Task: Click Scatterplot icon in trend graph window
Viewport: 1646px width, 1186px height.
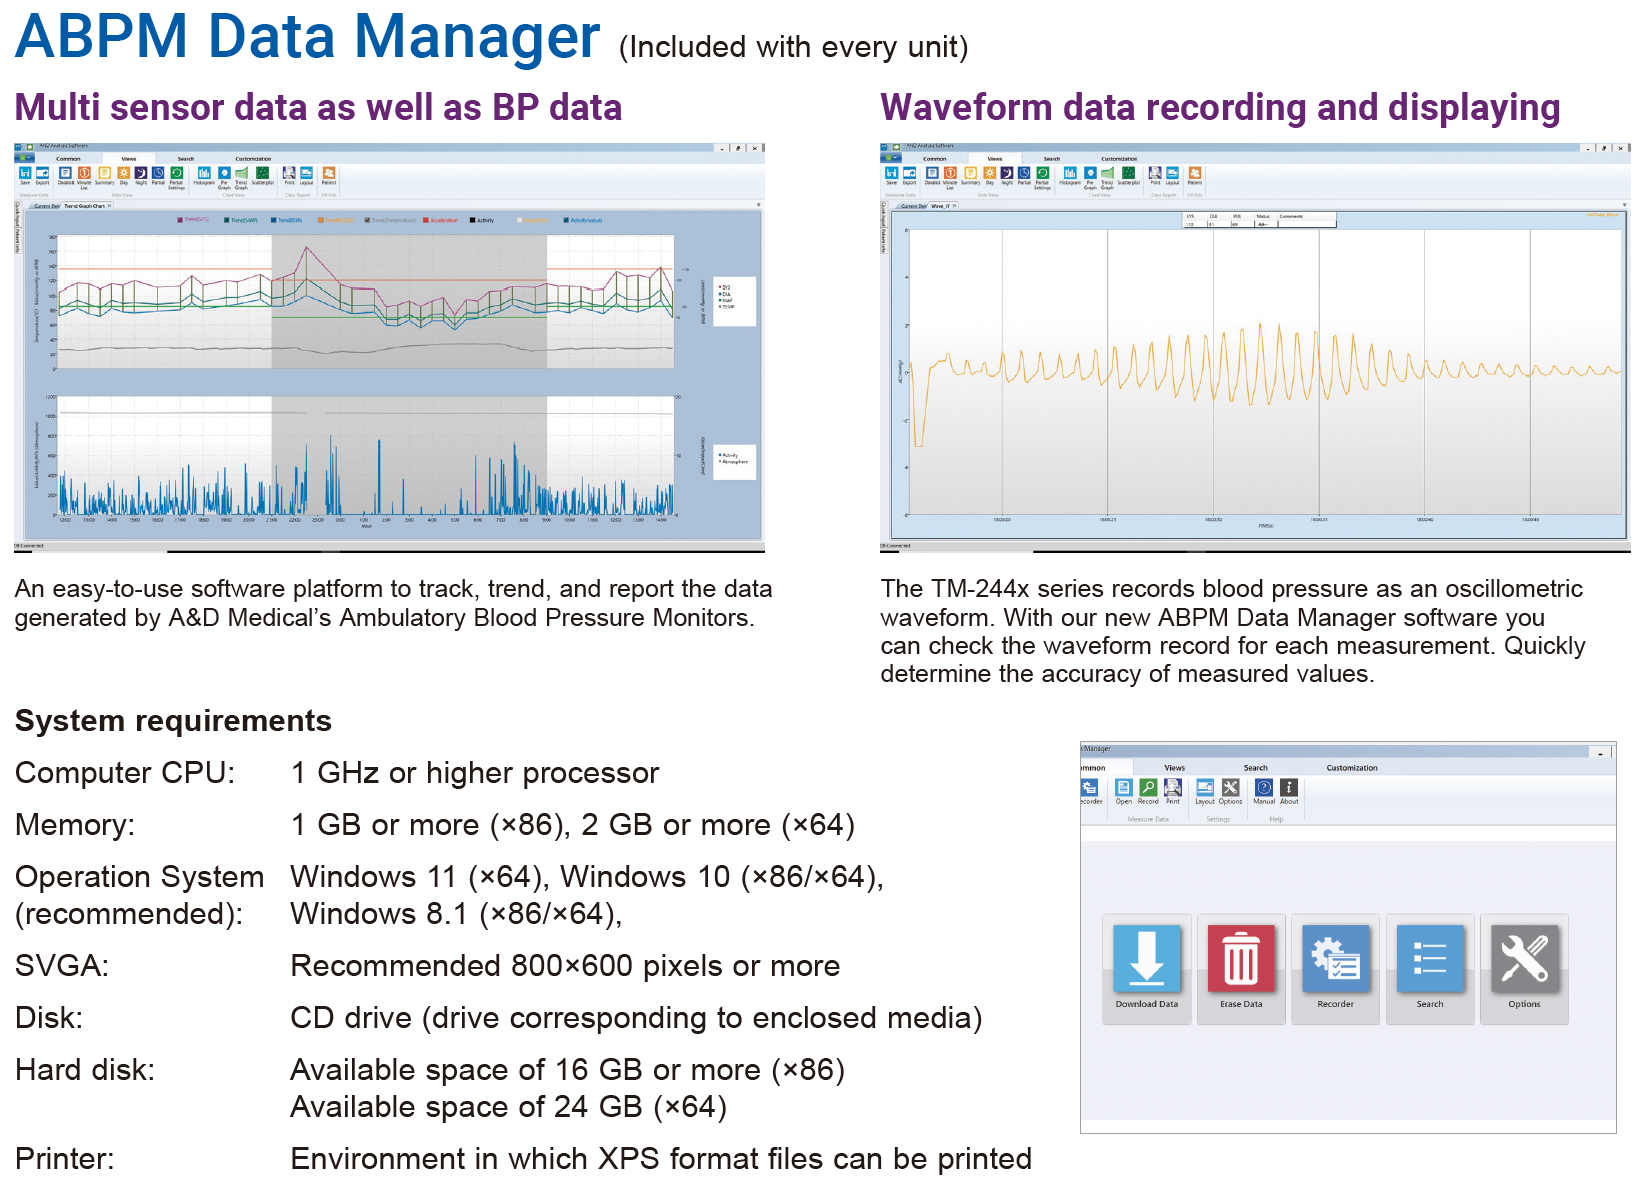Action: (x=262, y=175)
